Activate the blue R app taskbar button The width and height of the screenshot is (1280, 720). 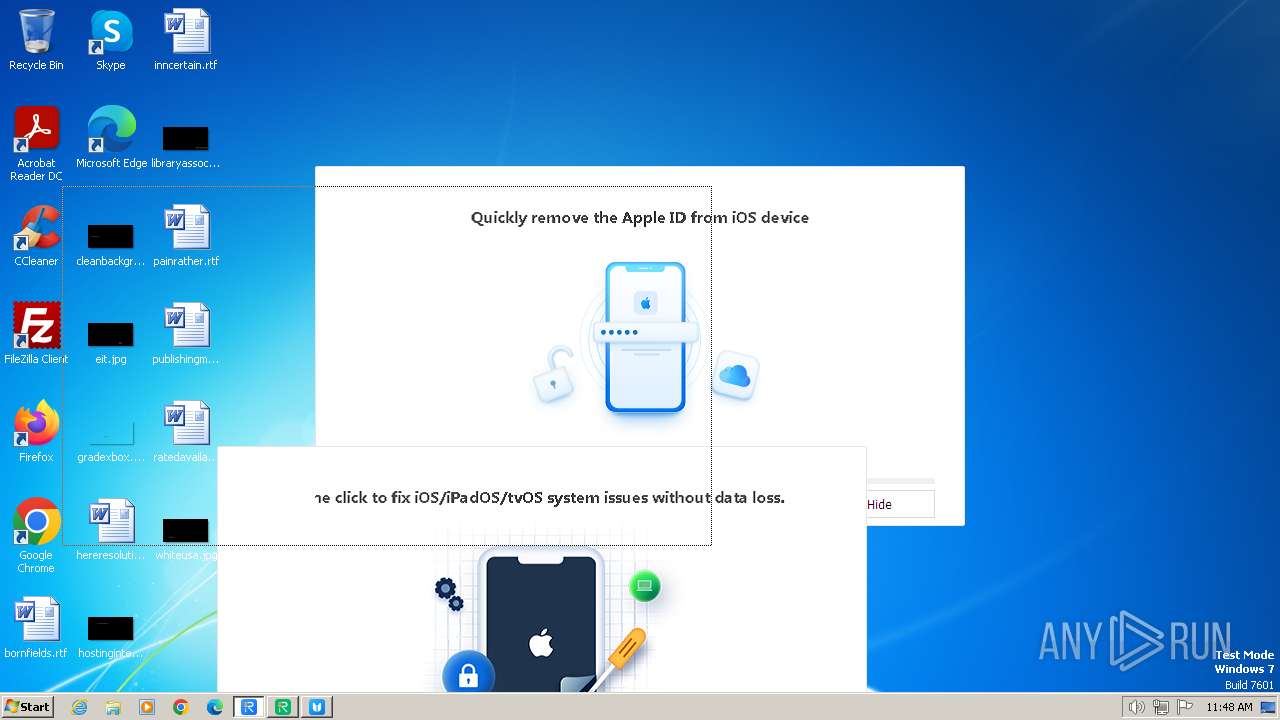click(x=249, y=707)
